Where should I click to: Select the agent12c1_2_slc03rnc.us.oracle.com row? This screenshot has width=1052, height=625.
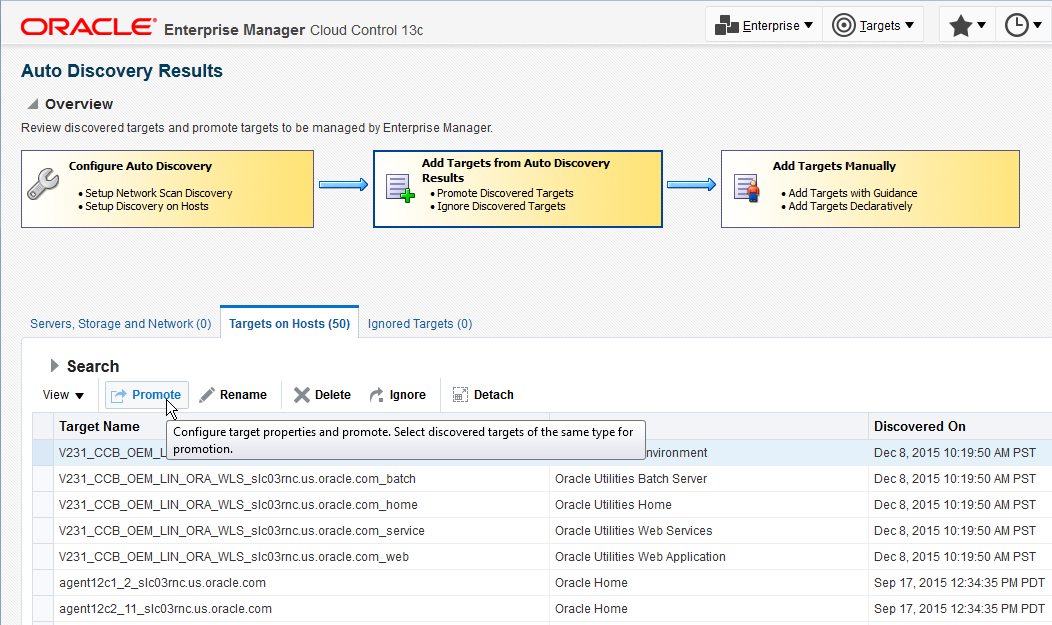coord(162,583)
